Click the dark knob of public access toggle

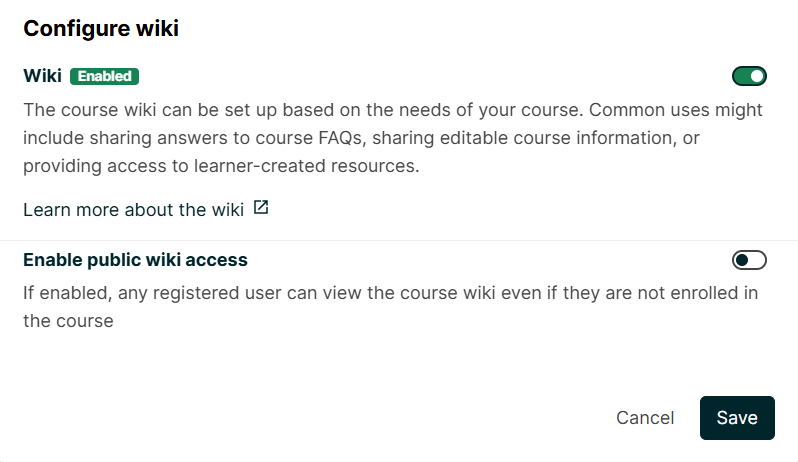pos(742,261)
